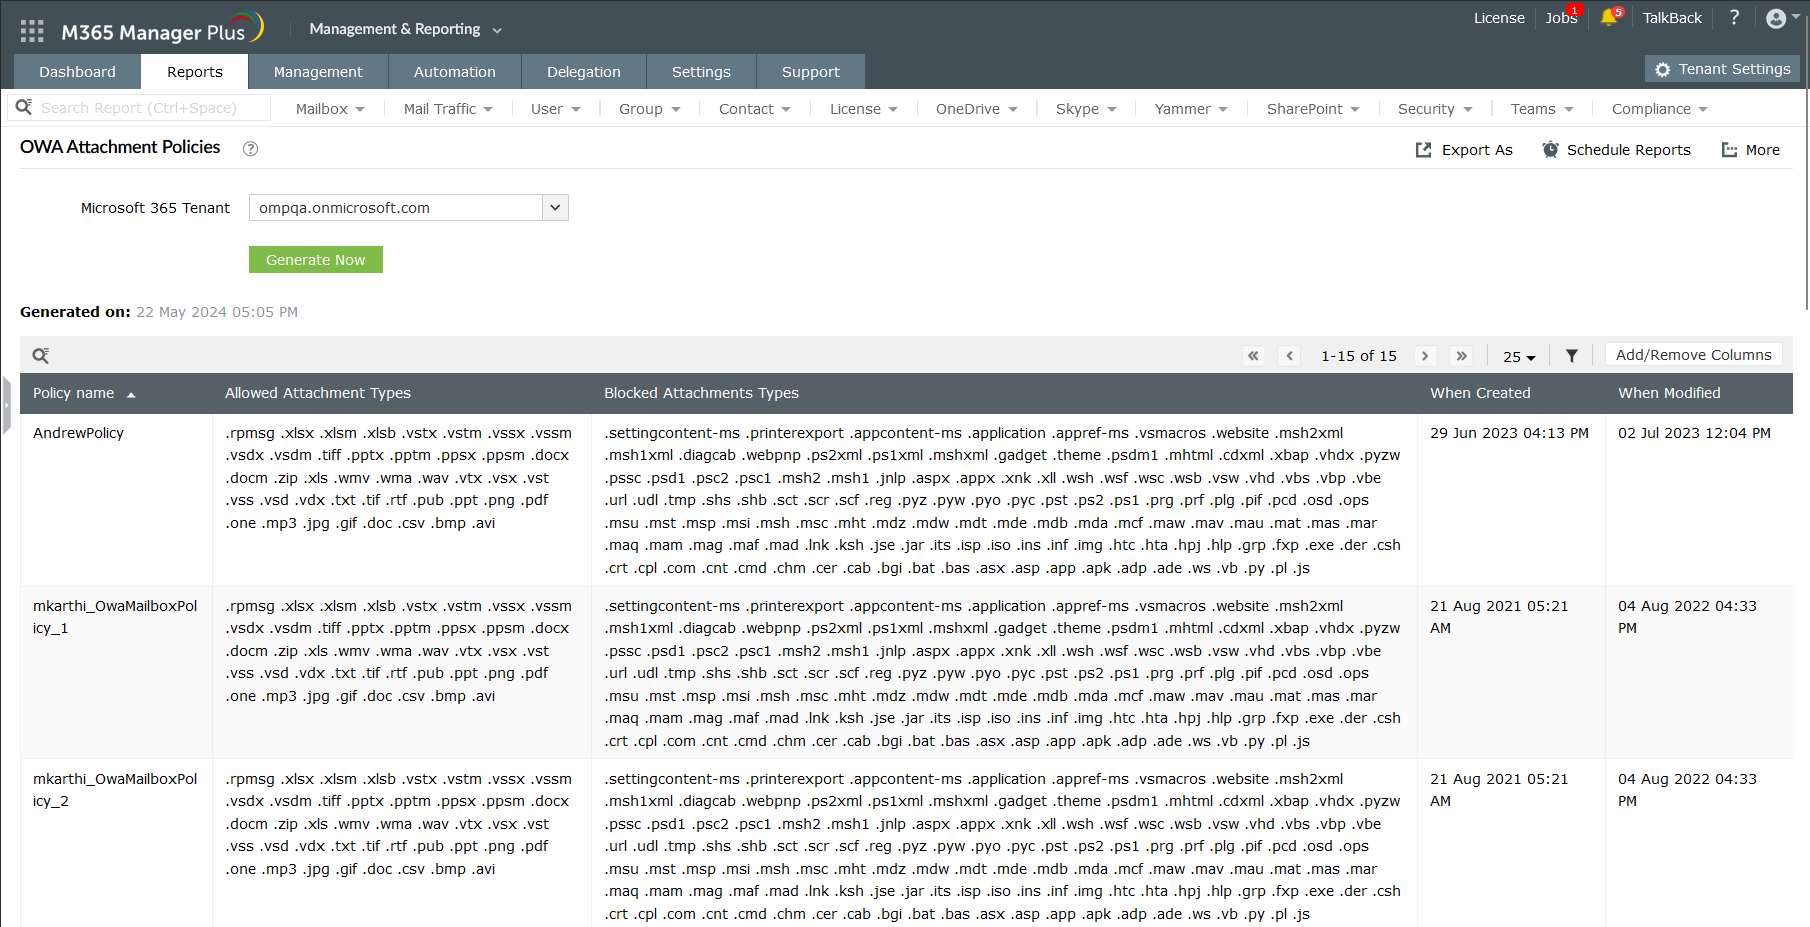Click the Search Report input field
Viewport: 1810px width, 927px height.
(139, 108)
